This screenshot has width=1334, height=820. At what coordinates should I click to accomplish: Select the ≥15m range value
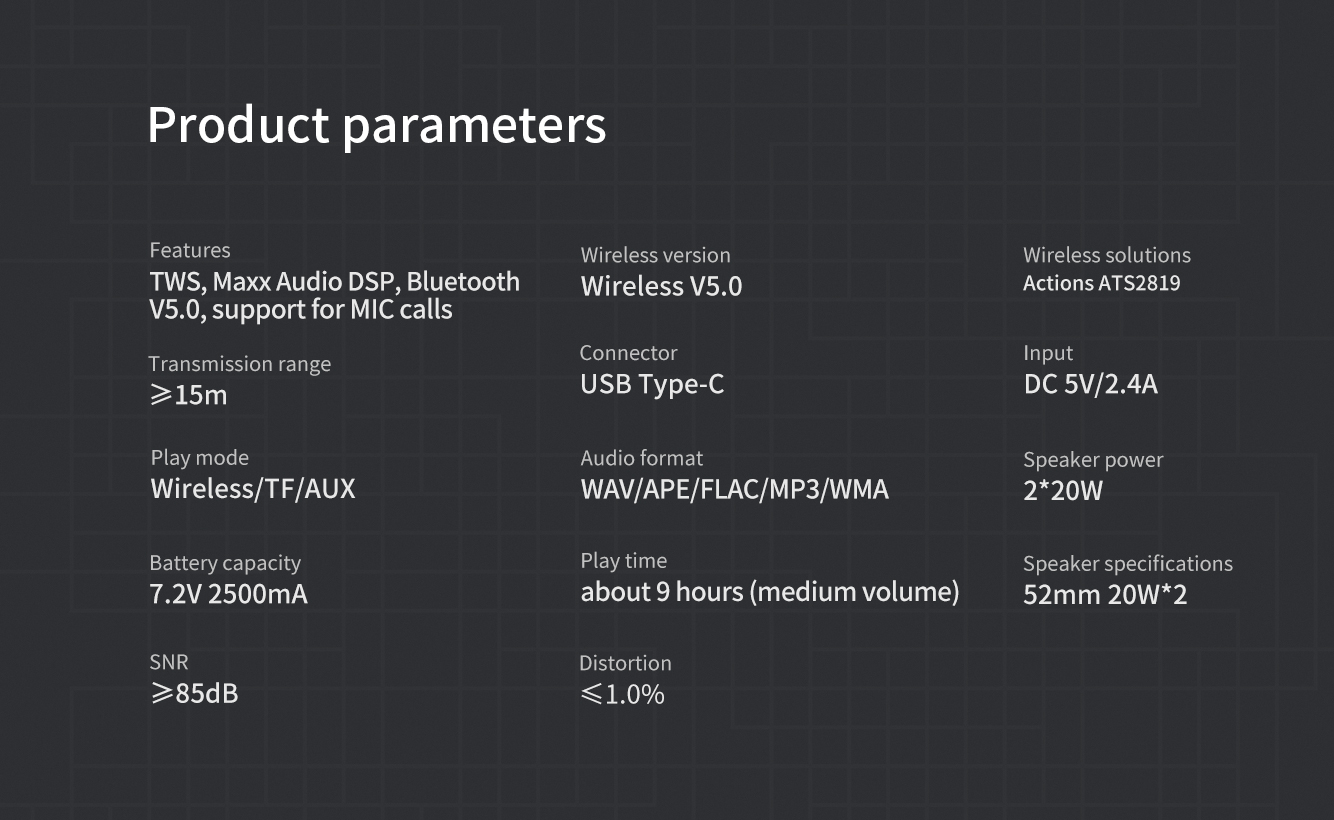189,395
